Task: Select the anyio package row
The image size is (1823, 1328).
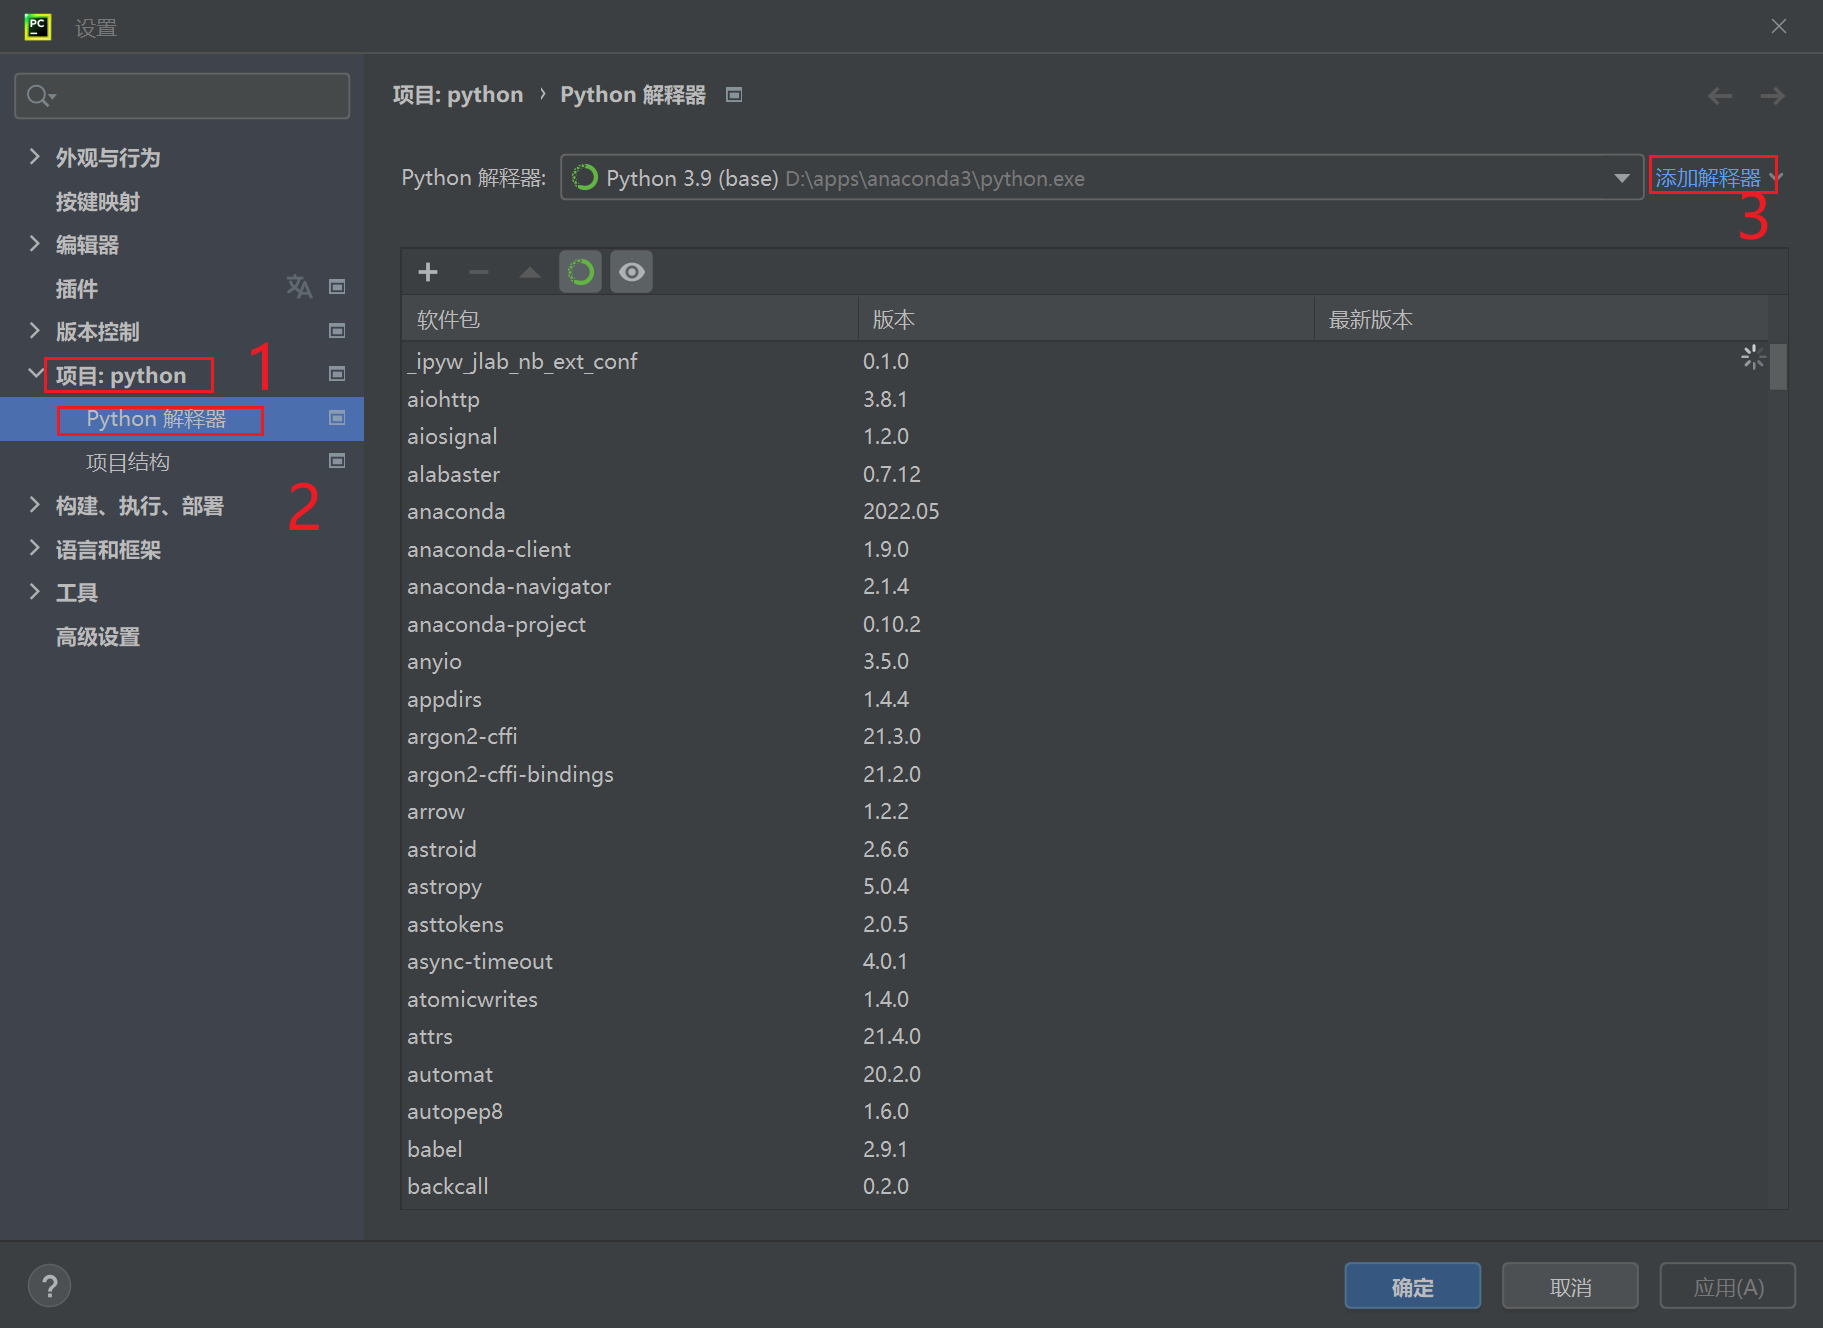Action: tap(1084, 662)
